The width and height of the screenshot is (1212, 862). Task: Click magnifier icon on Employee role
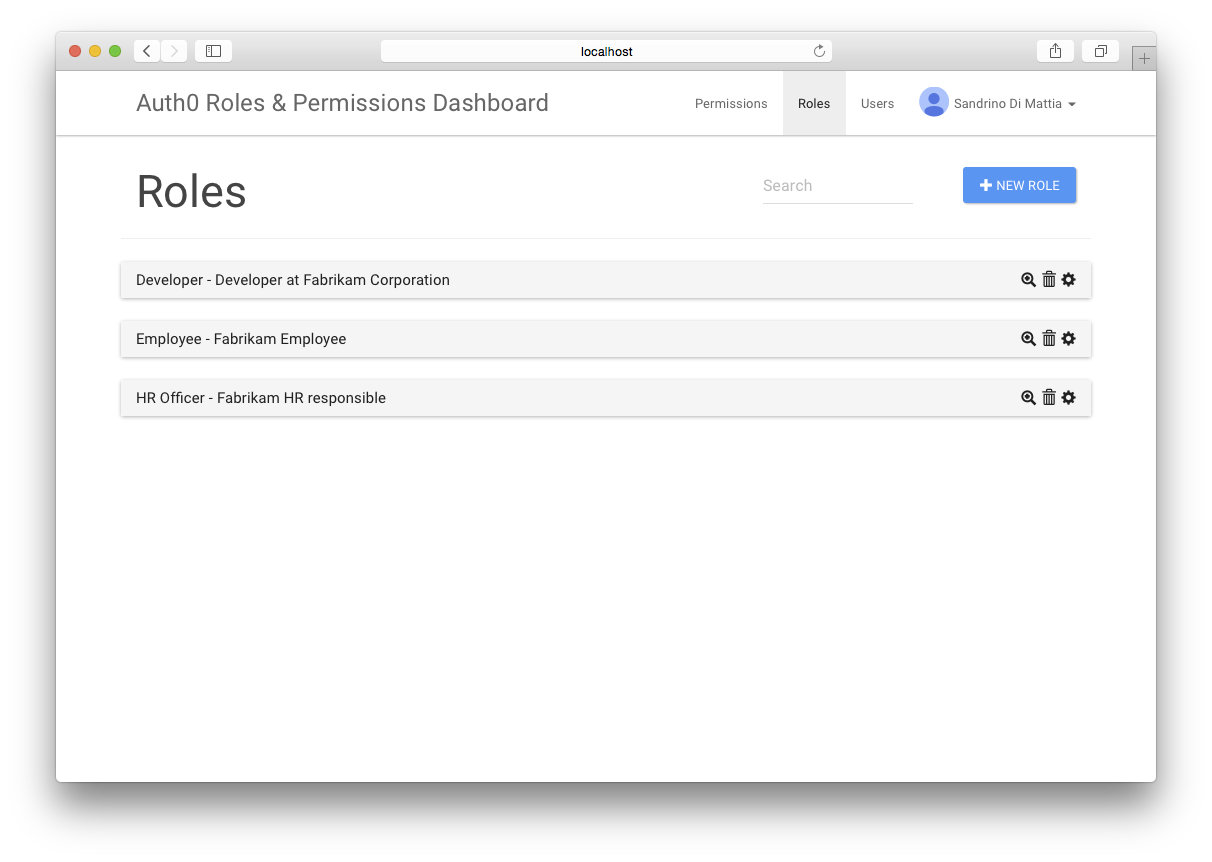(1028, 339)
